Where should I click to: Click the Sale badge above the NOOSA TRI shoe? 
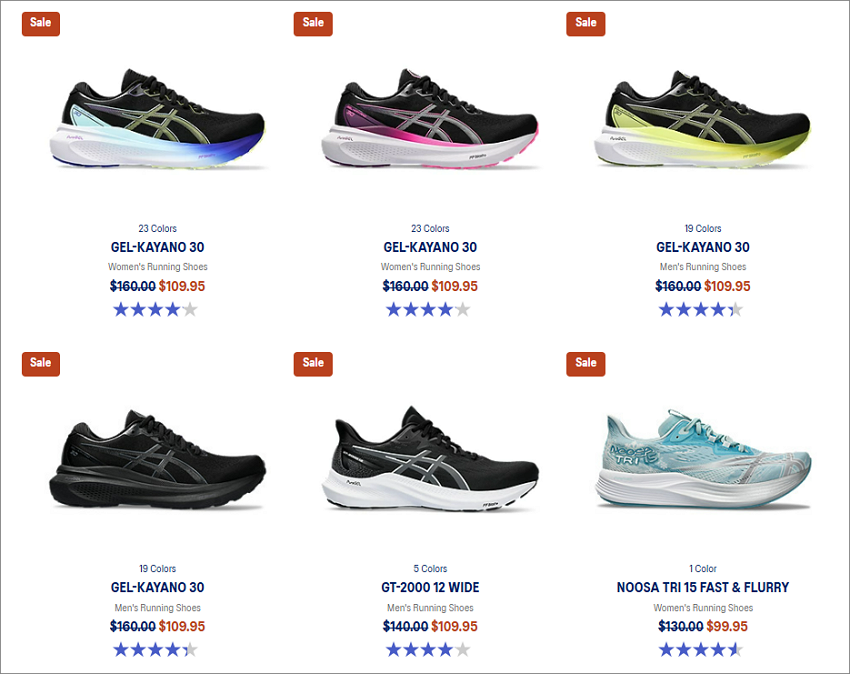click(585, 363)
